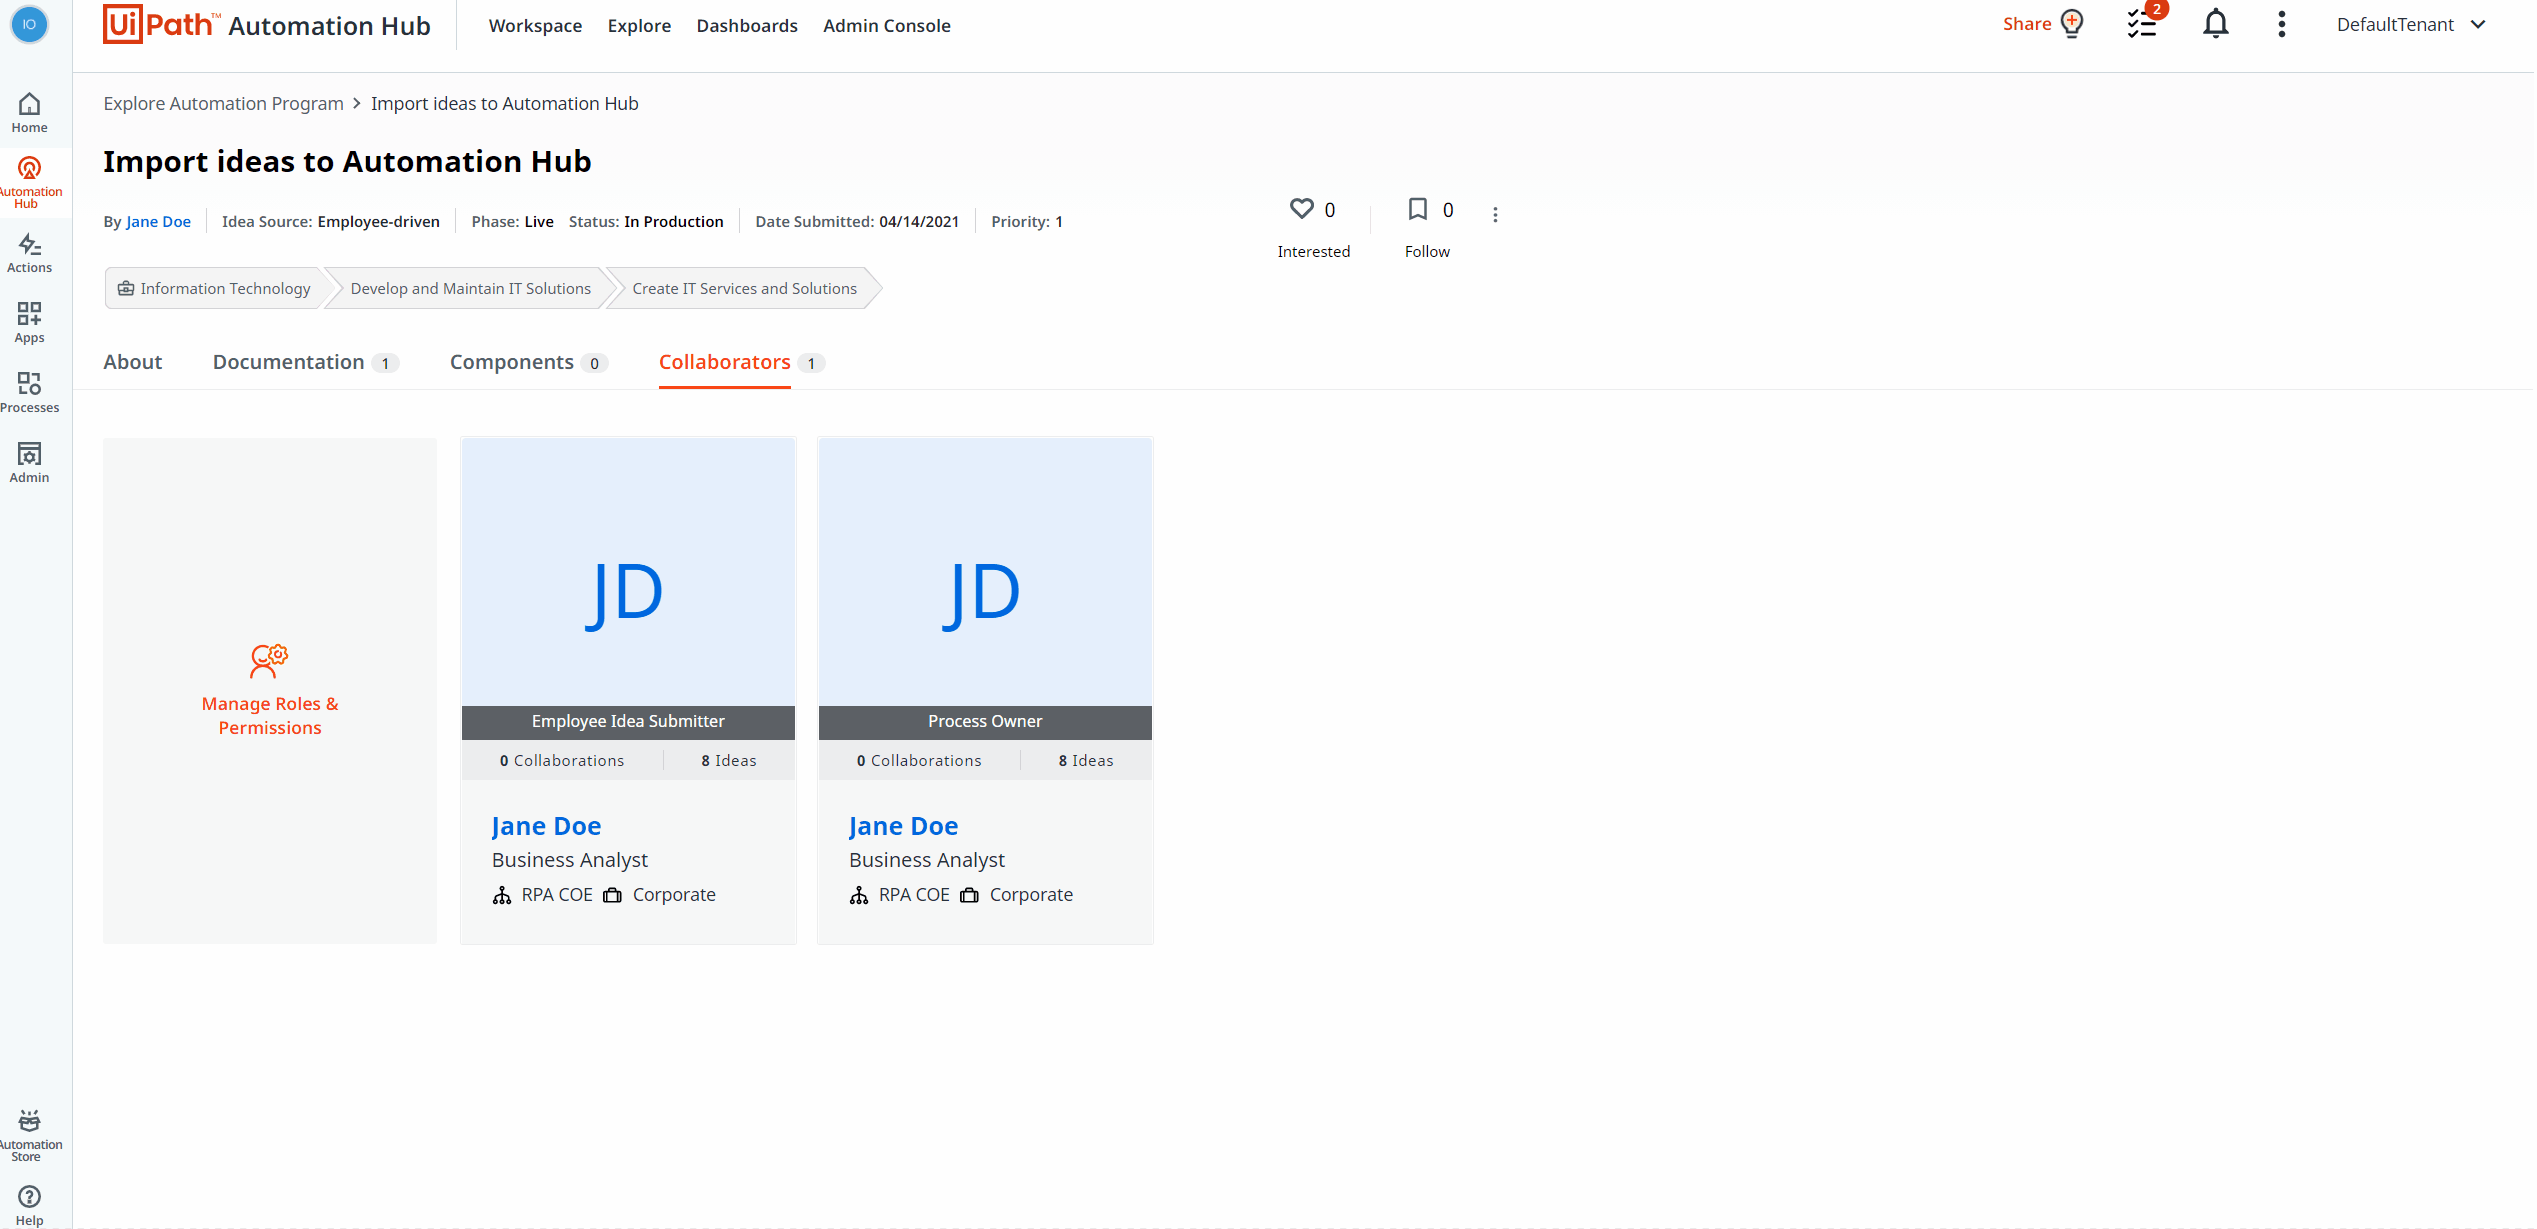Screen dimensions: 2537x1229
Task: Expand the DefaultTenant dropdown
Action: 2410,25
